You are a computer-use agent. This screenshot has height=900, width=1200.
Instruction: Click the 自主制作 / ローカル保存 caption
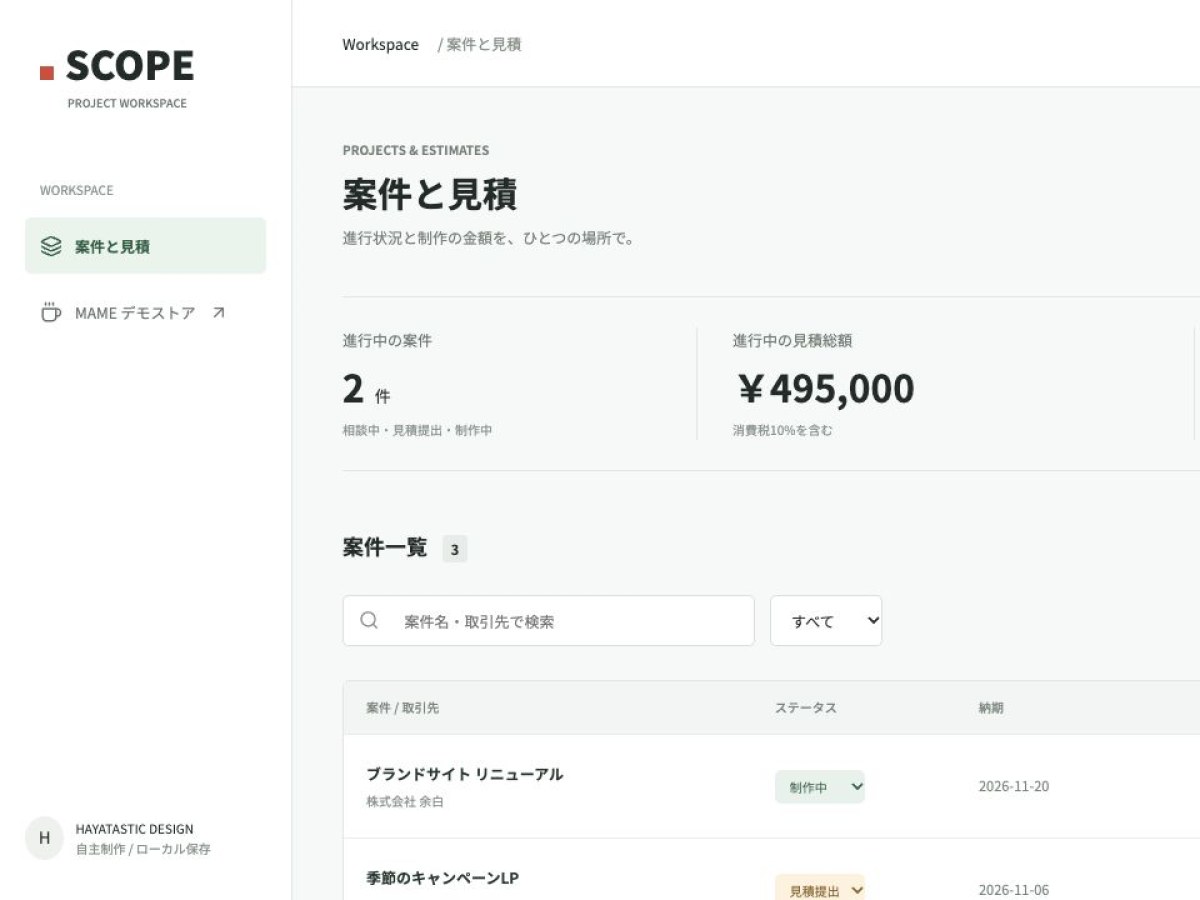point(143,850)
